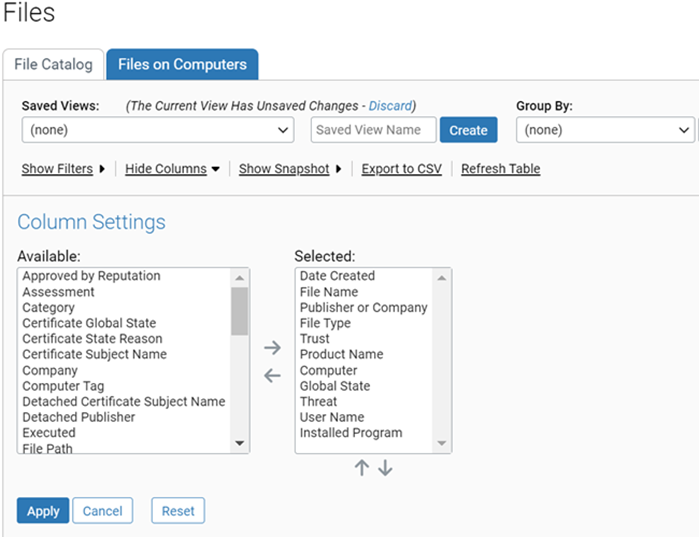Screen dimensions: 699x537
Task: Select Certificate Global State in Available list
Action: (x=89, y=323)
